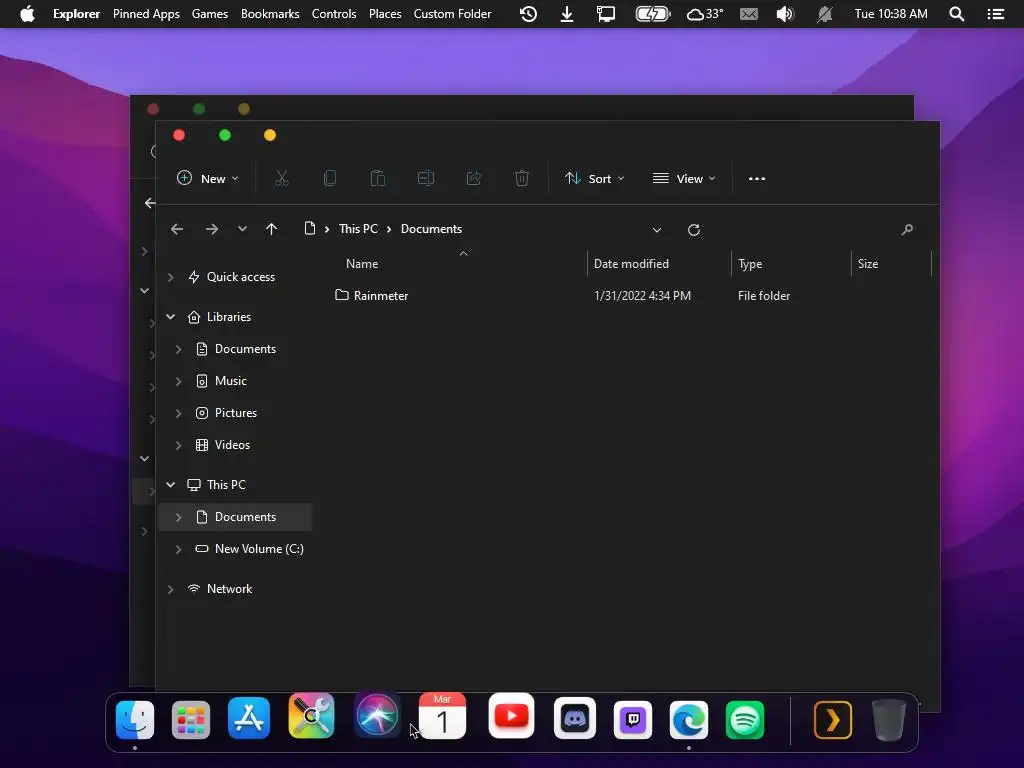
Task: Open Spotlight search in menu bar
Action: [956, 14]
